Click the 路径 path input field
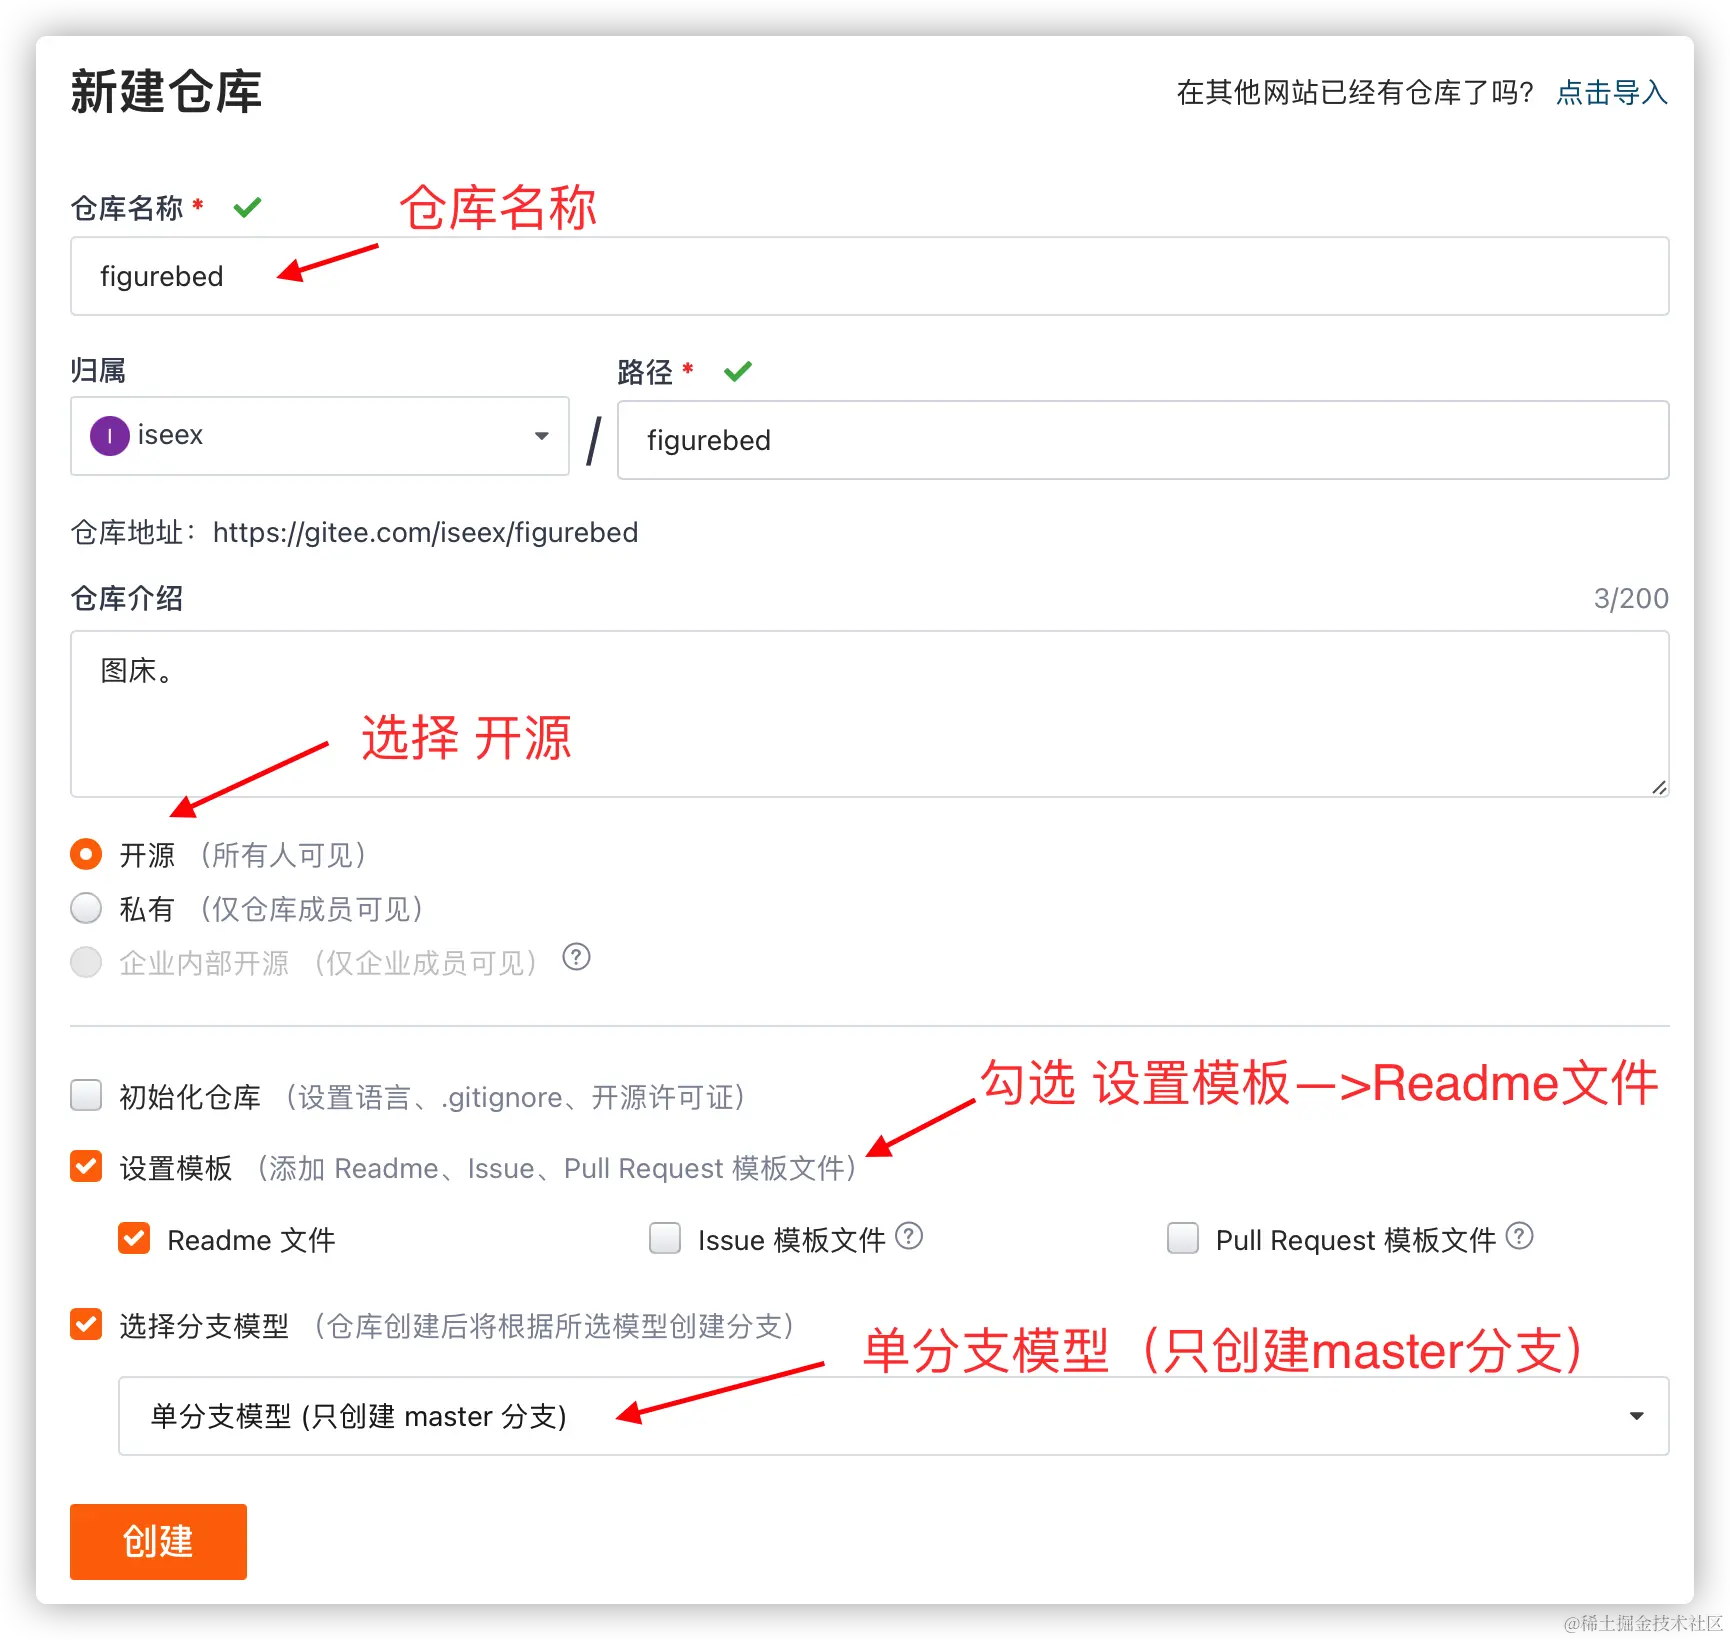Screen dimensions: 1730x1640 tap(1143, 440)
